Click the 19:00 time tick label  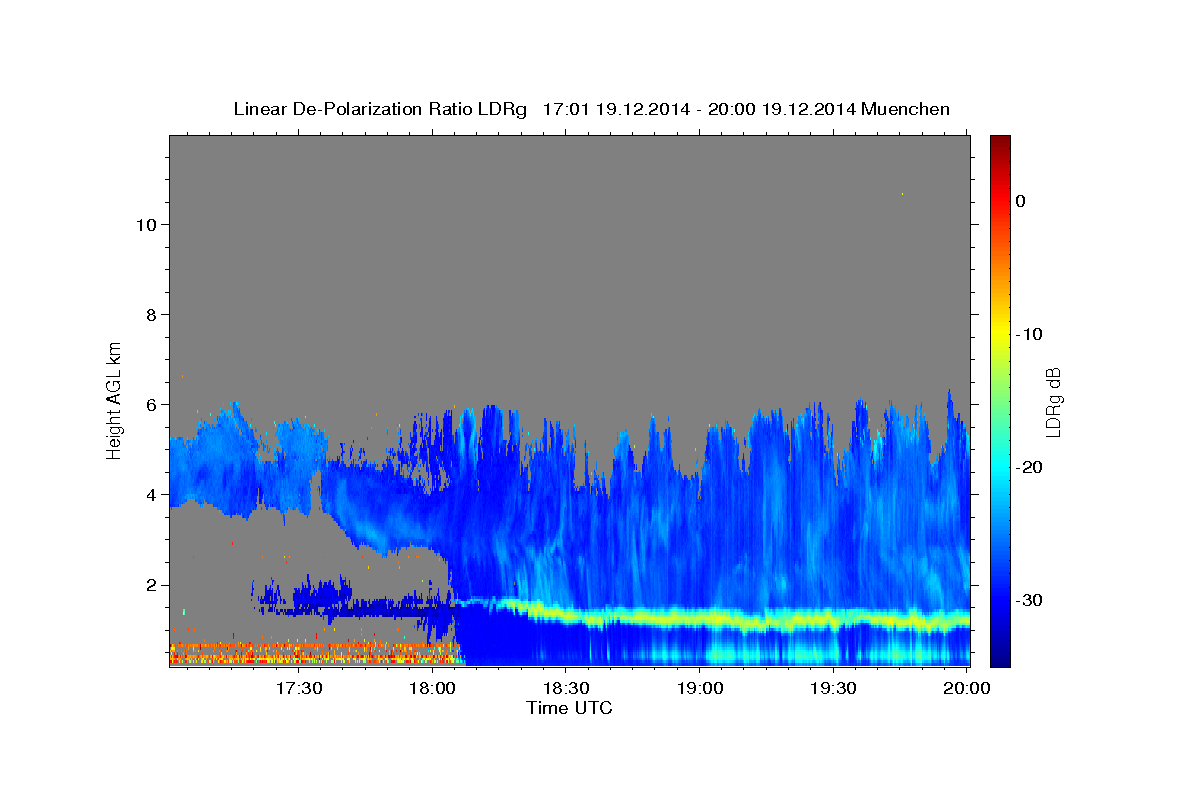[700, 689]
